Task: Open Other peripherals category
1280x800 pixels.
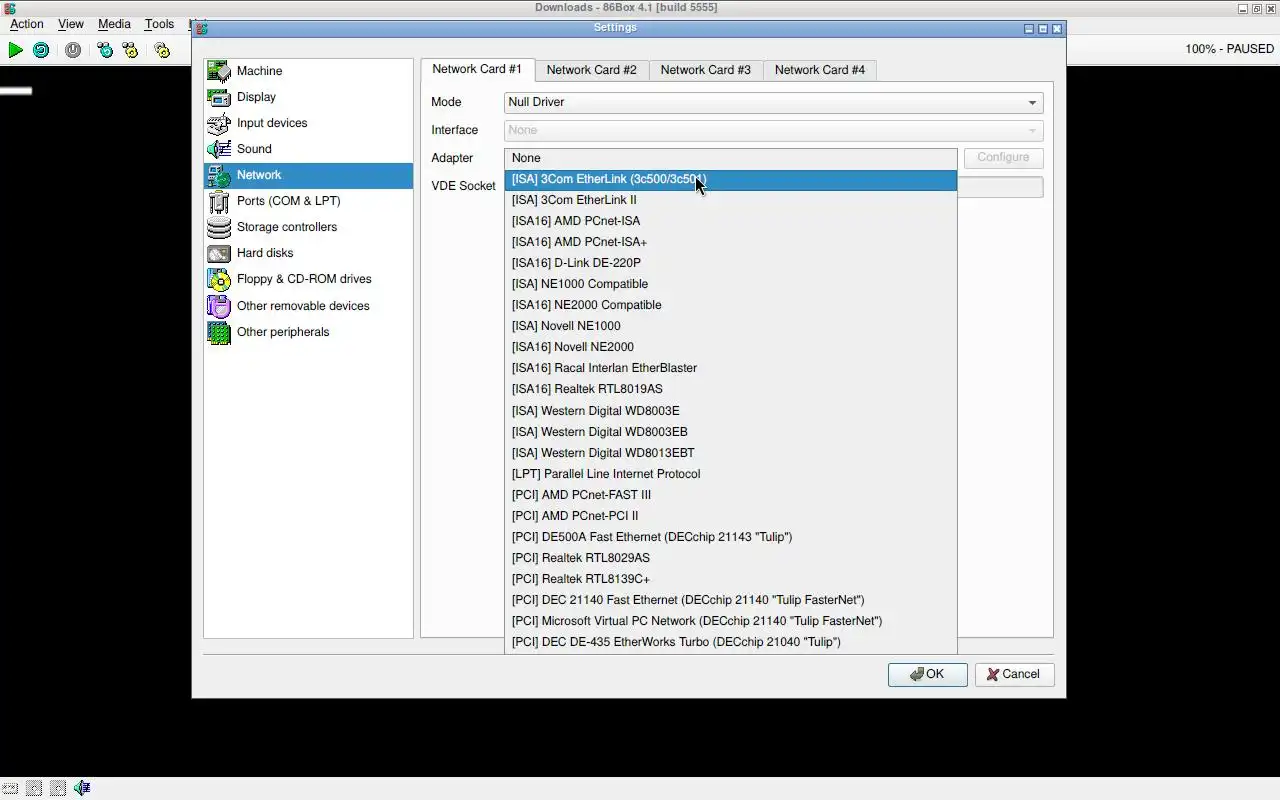Action: [308, 332]
